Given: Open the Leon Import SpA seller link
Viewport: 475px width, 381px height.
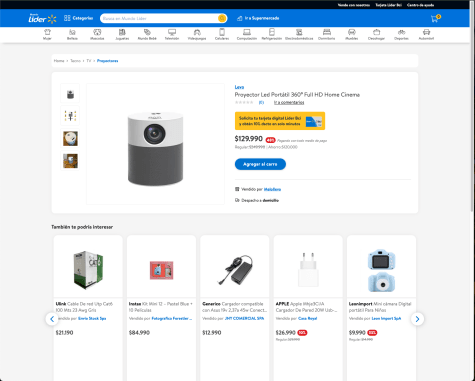Looking at the screenshot, I should click(386, 319).
